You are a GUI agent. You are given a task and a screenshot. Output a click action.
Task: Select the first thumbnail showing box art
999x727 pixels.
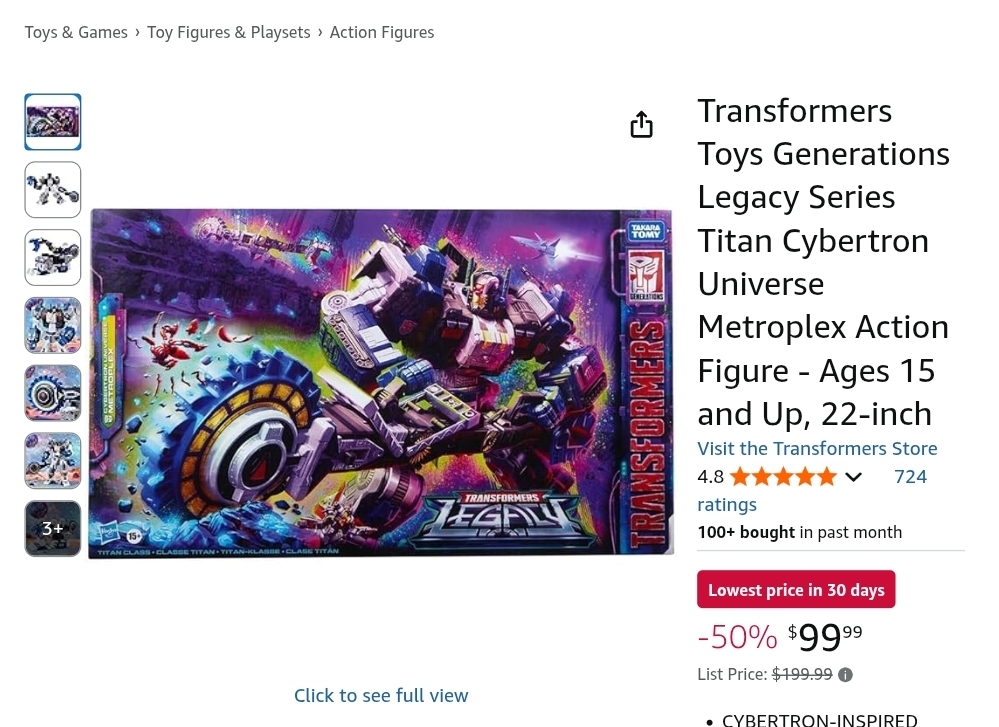(53, 122)
